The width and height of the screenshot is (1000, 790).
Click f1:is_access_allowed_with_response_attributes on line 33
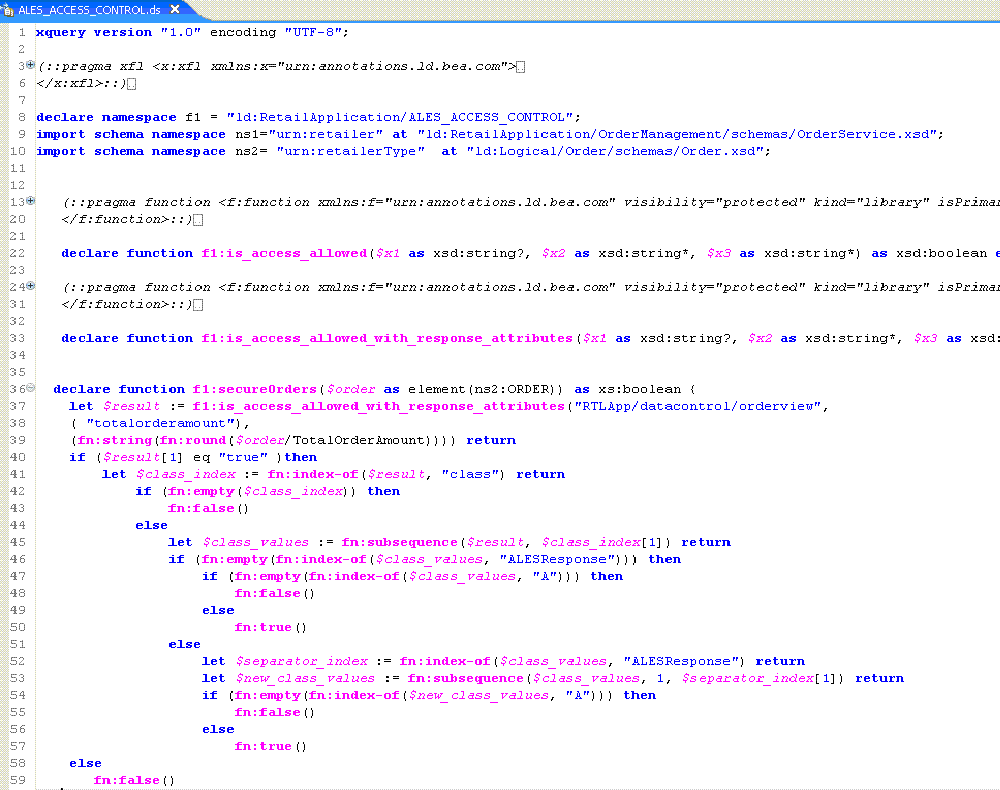click(x=387, y=339)
